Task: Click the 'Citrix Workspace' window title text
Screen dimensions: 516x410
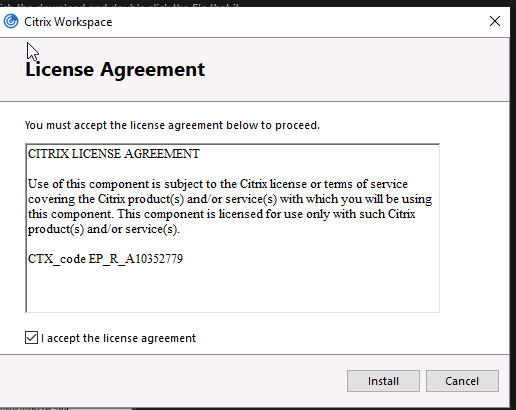Action: [x=68, y=22]
